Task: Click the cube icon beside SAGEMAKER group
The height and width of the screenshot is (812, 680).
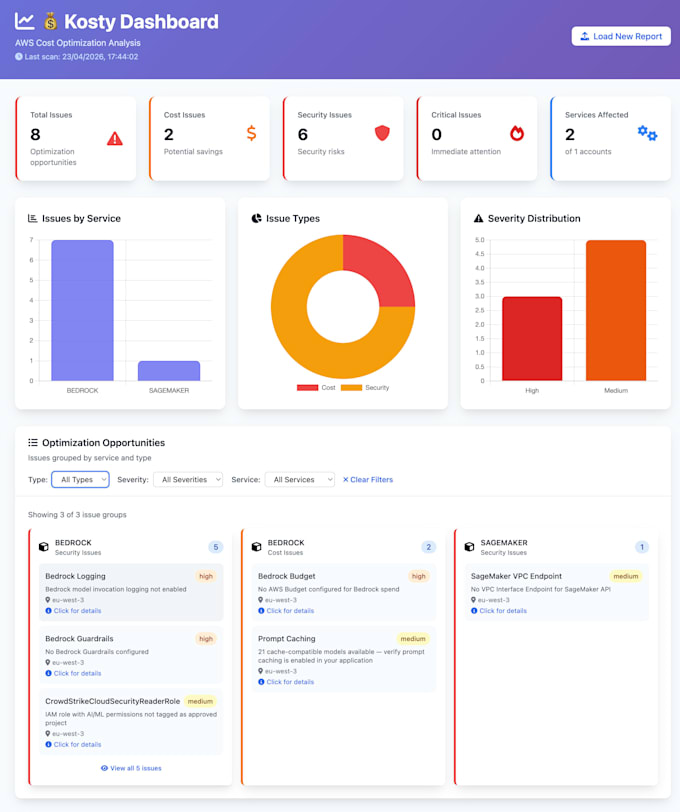Action: click(x=469, y=547)
